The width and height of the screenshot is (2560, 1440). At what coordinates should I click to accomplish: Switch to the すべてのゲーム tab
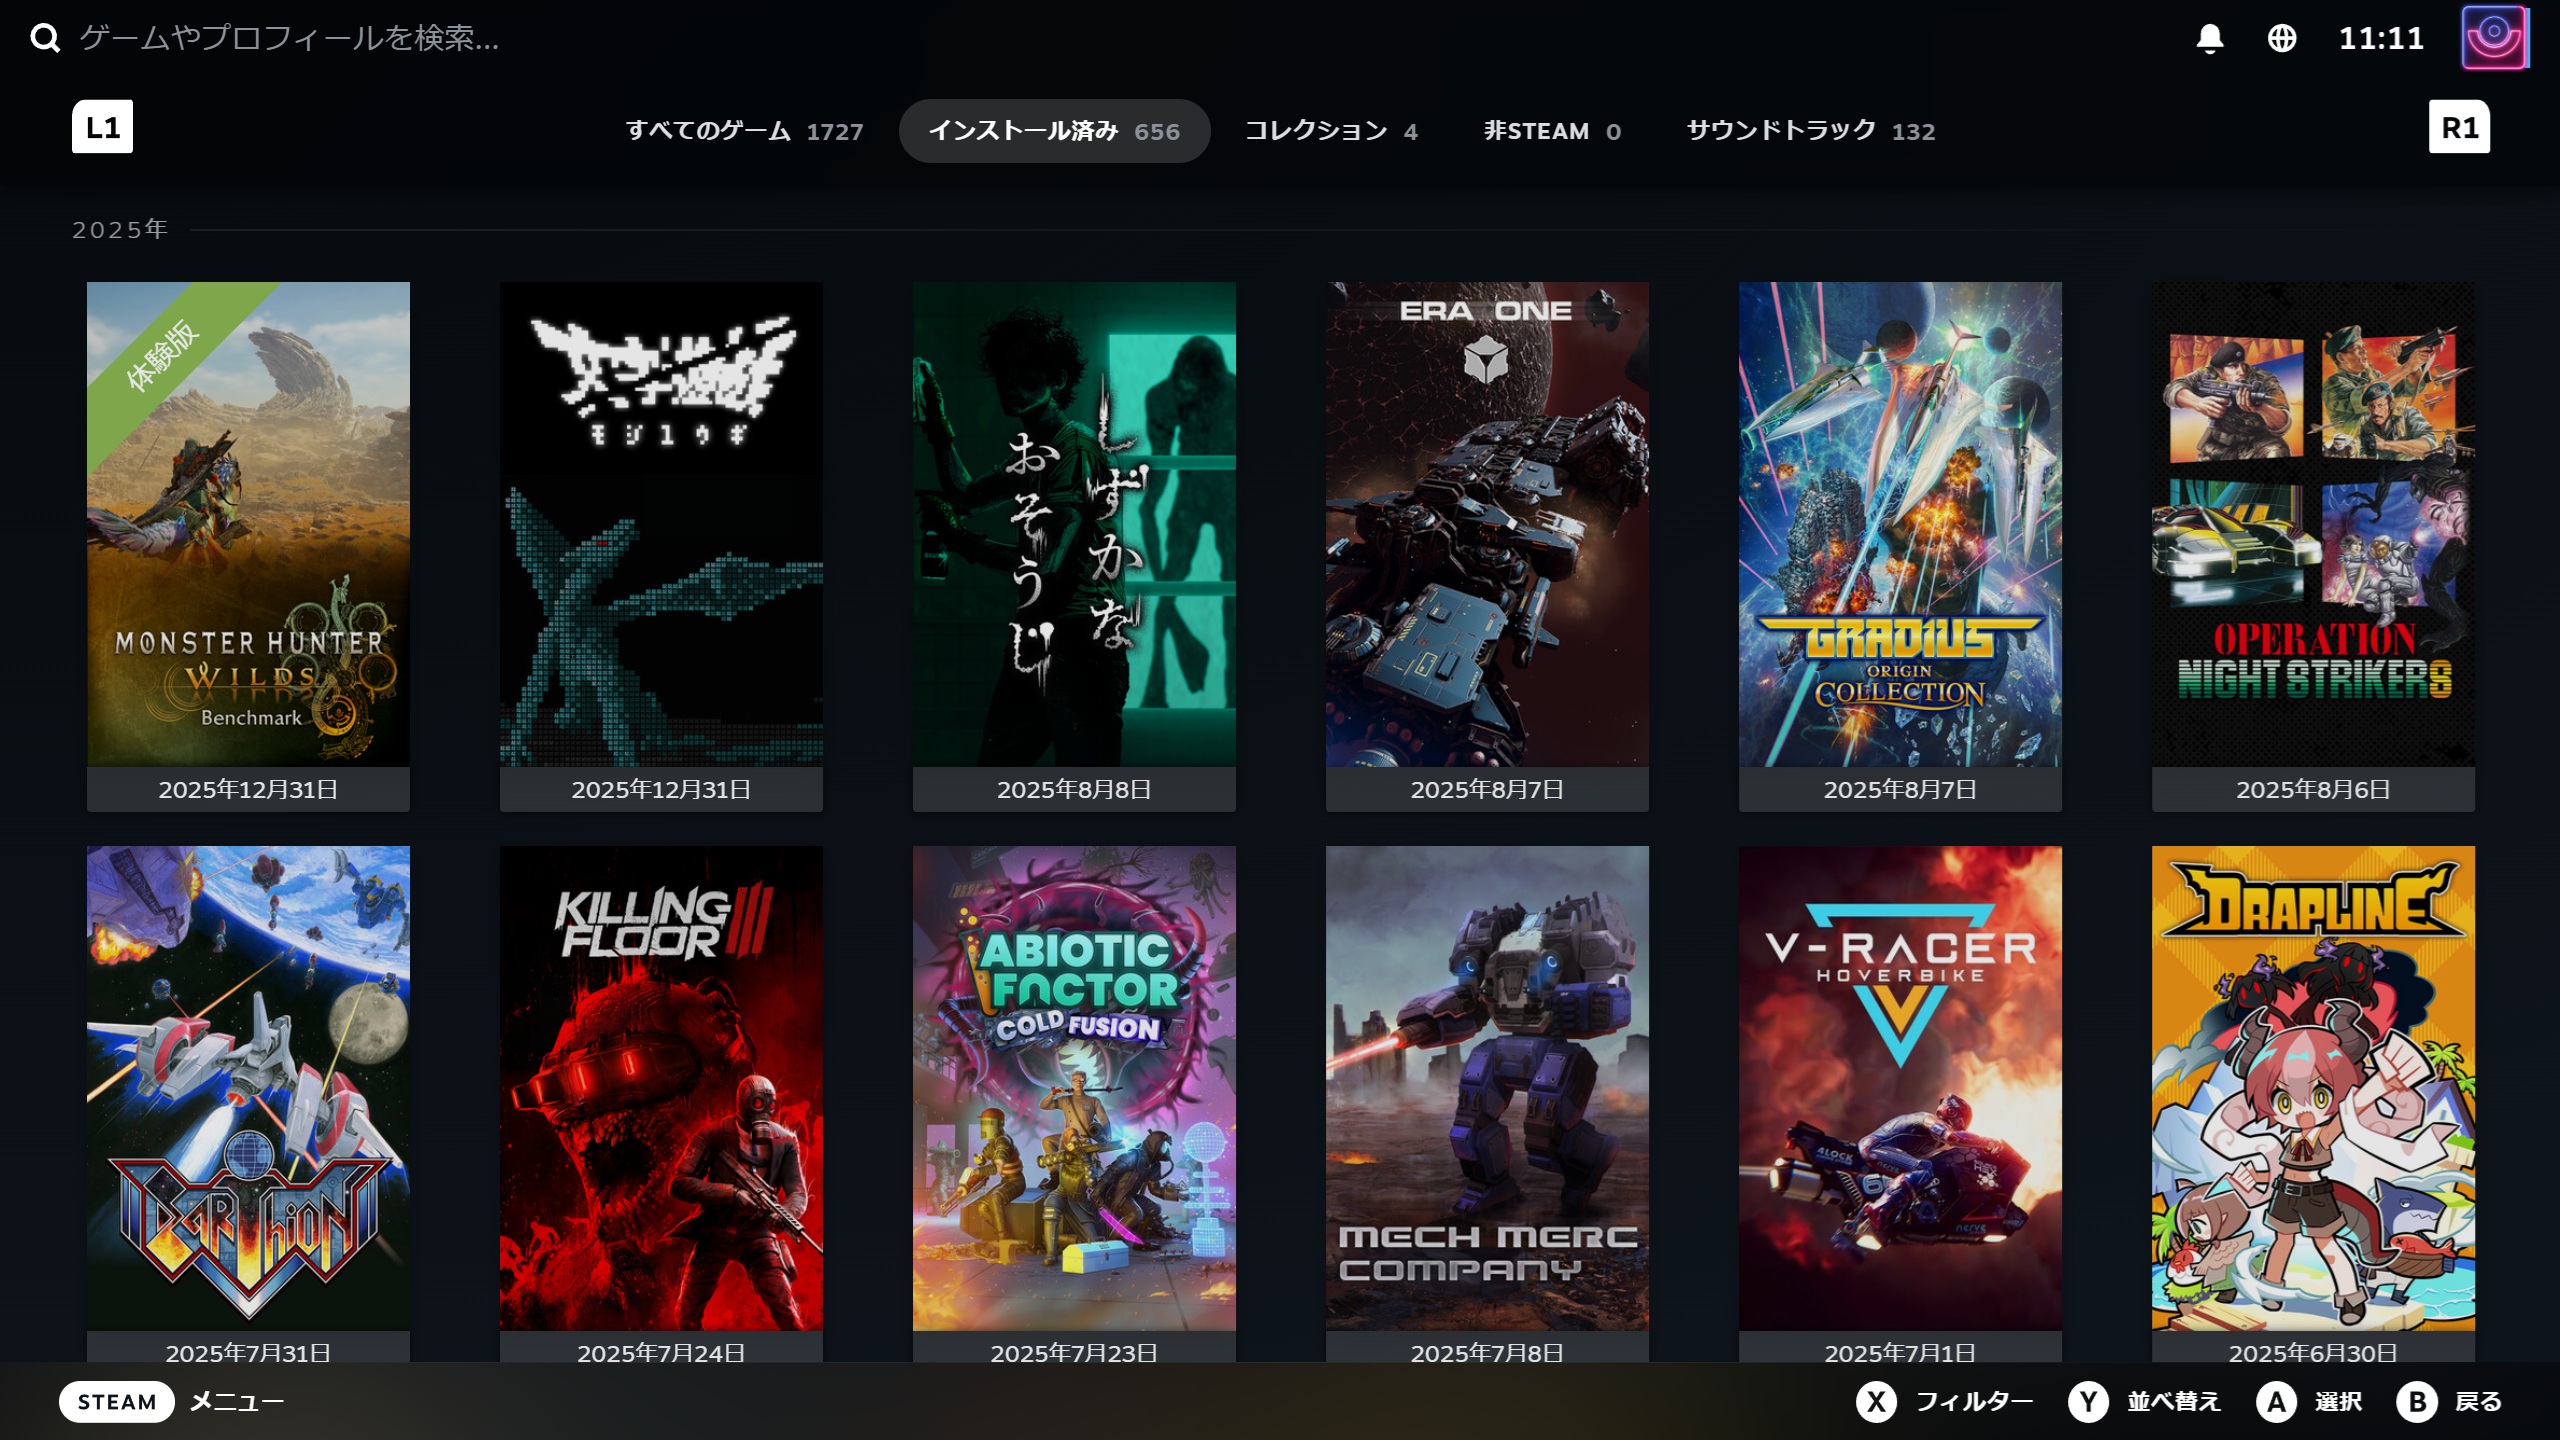(x=745, y=131)
